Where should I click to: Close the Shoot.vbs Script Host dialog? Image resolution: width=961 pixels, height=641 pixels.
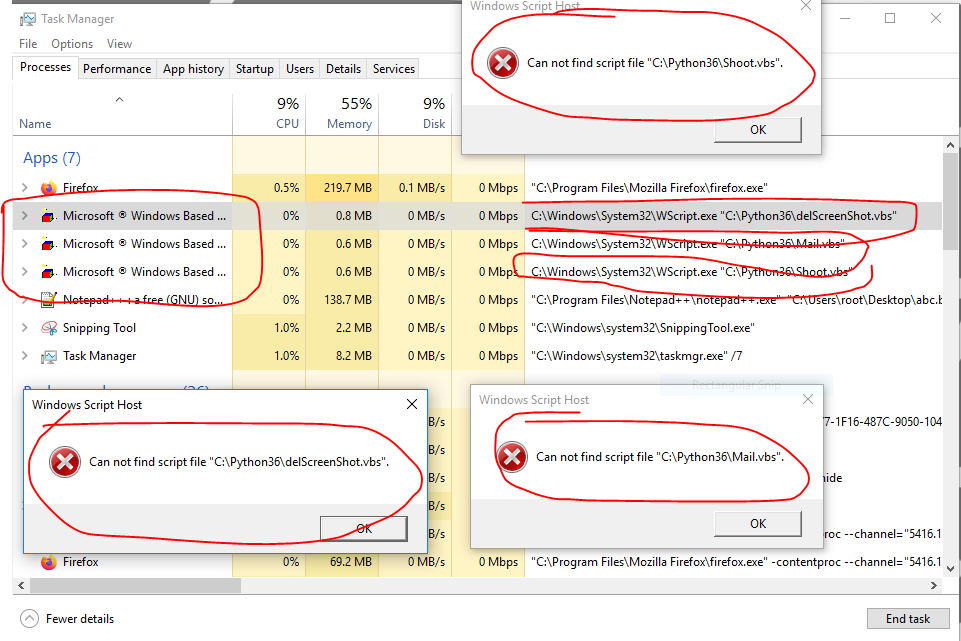[806, 6]
